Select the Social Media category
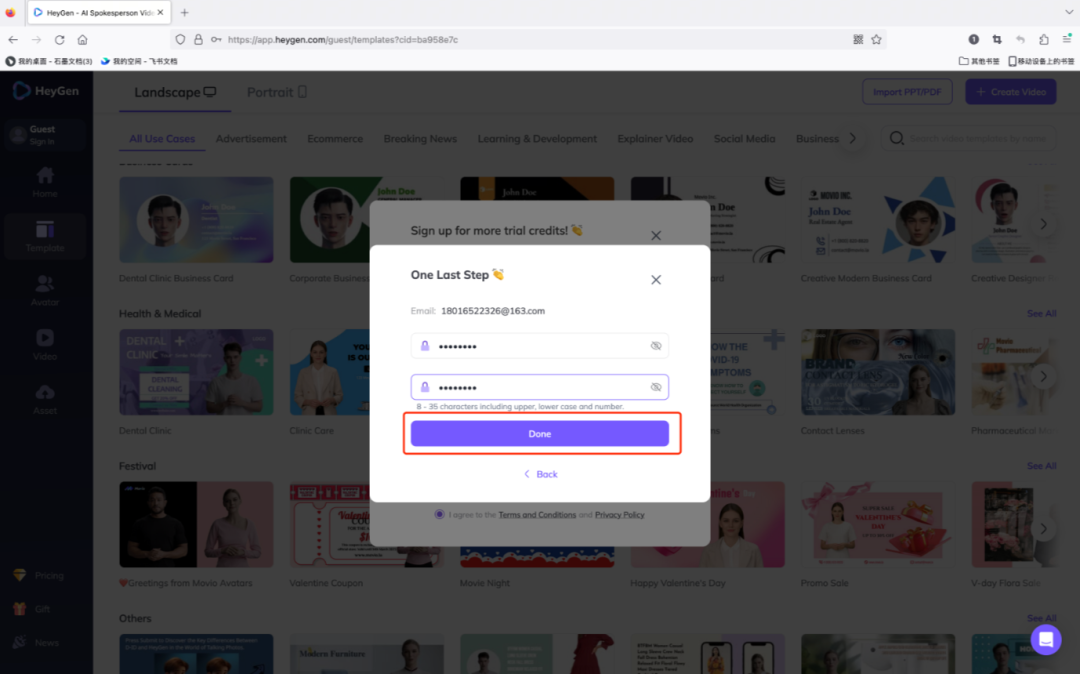 click(745, 138)
